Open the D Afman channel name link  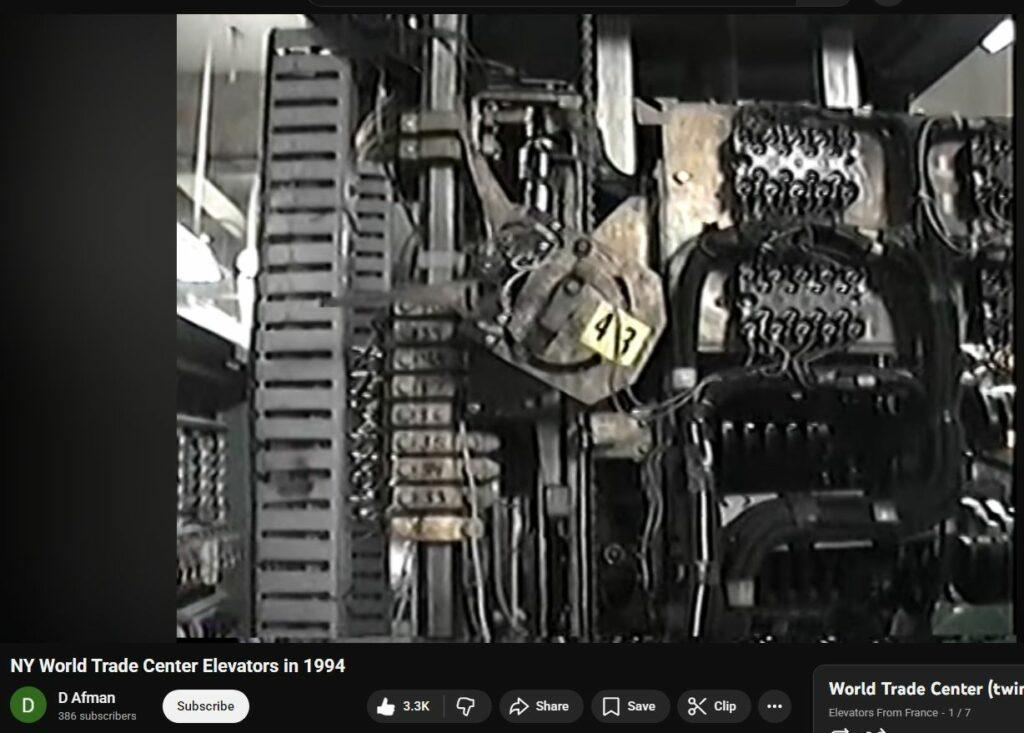86,698
